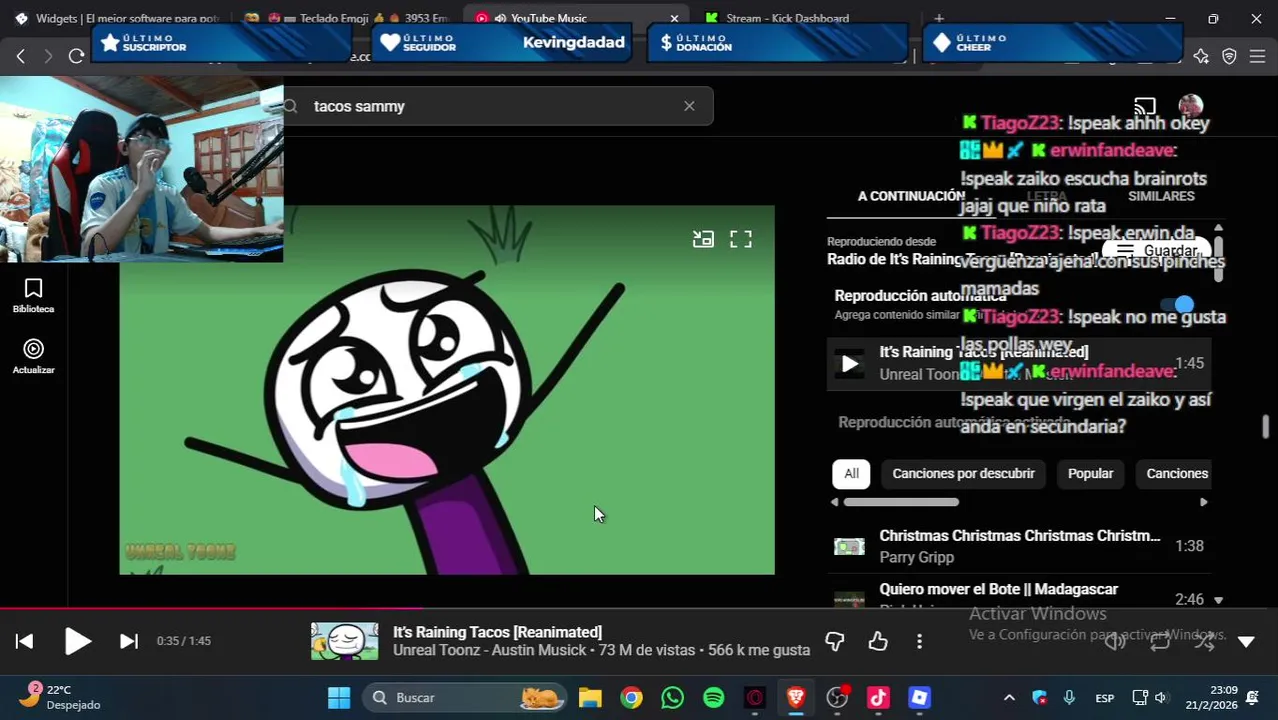The height and width of the screenshot is (720, 1278).
Task: Select the All filter chip
Action: click(x=851, y=473)
